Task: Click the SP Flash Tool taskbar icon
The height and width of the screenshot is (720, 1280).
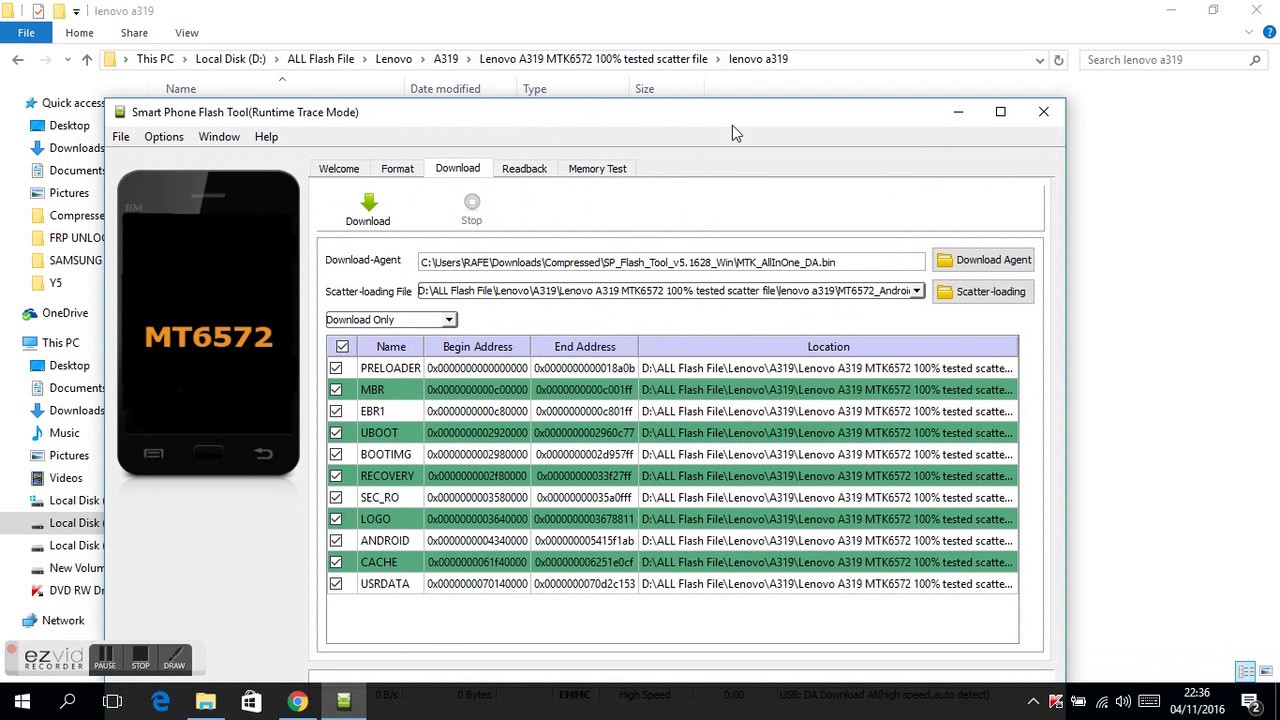Action: 343,702
